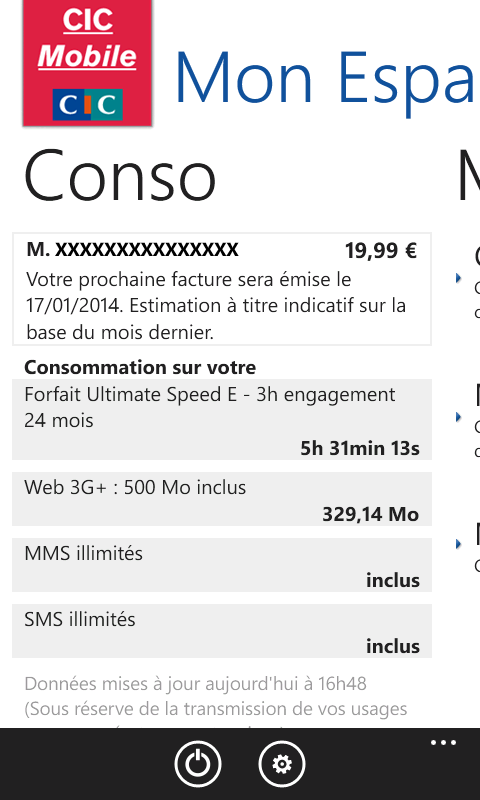The height and width of the screenshot is (800, 480).
Task: Tap the M. XXXXXXXXXXXXXXX account name
Action: pyautogui.click(x=133, y=249)
